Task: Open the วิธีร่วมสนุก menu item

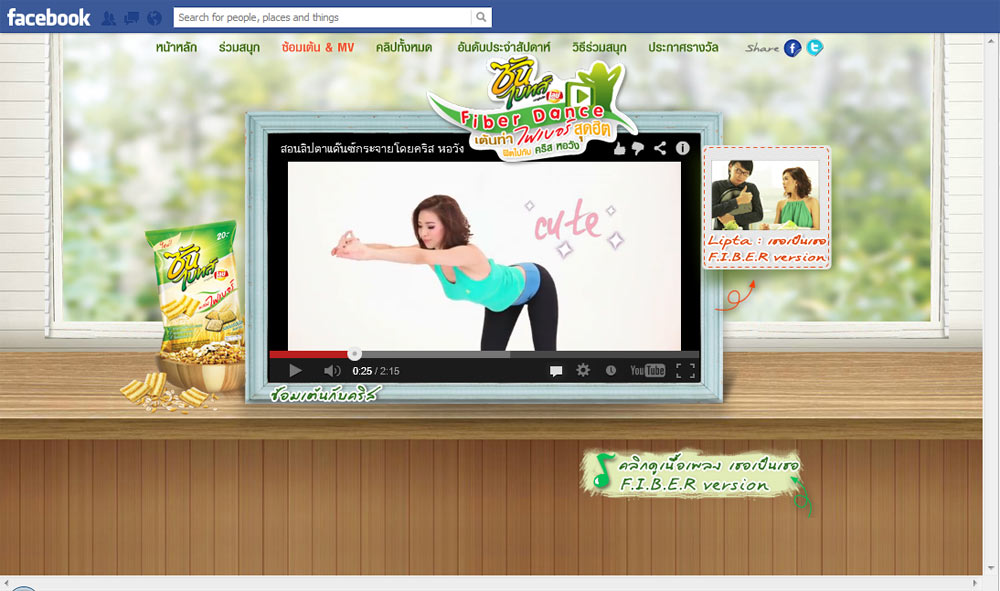Action: 599,47
